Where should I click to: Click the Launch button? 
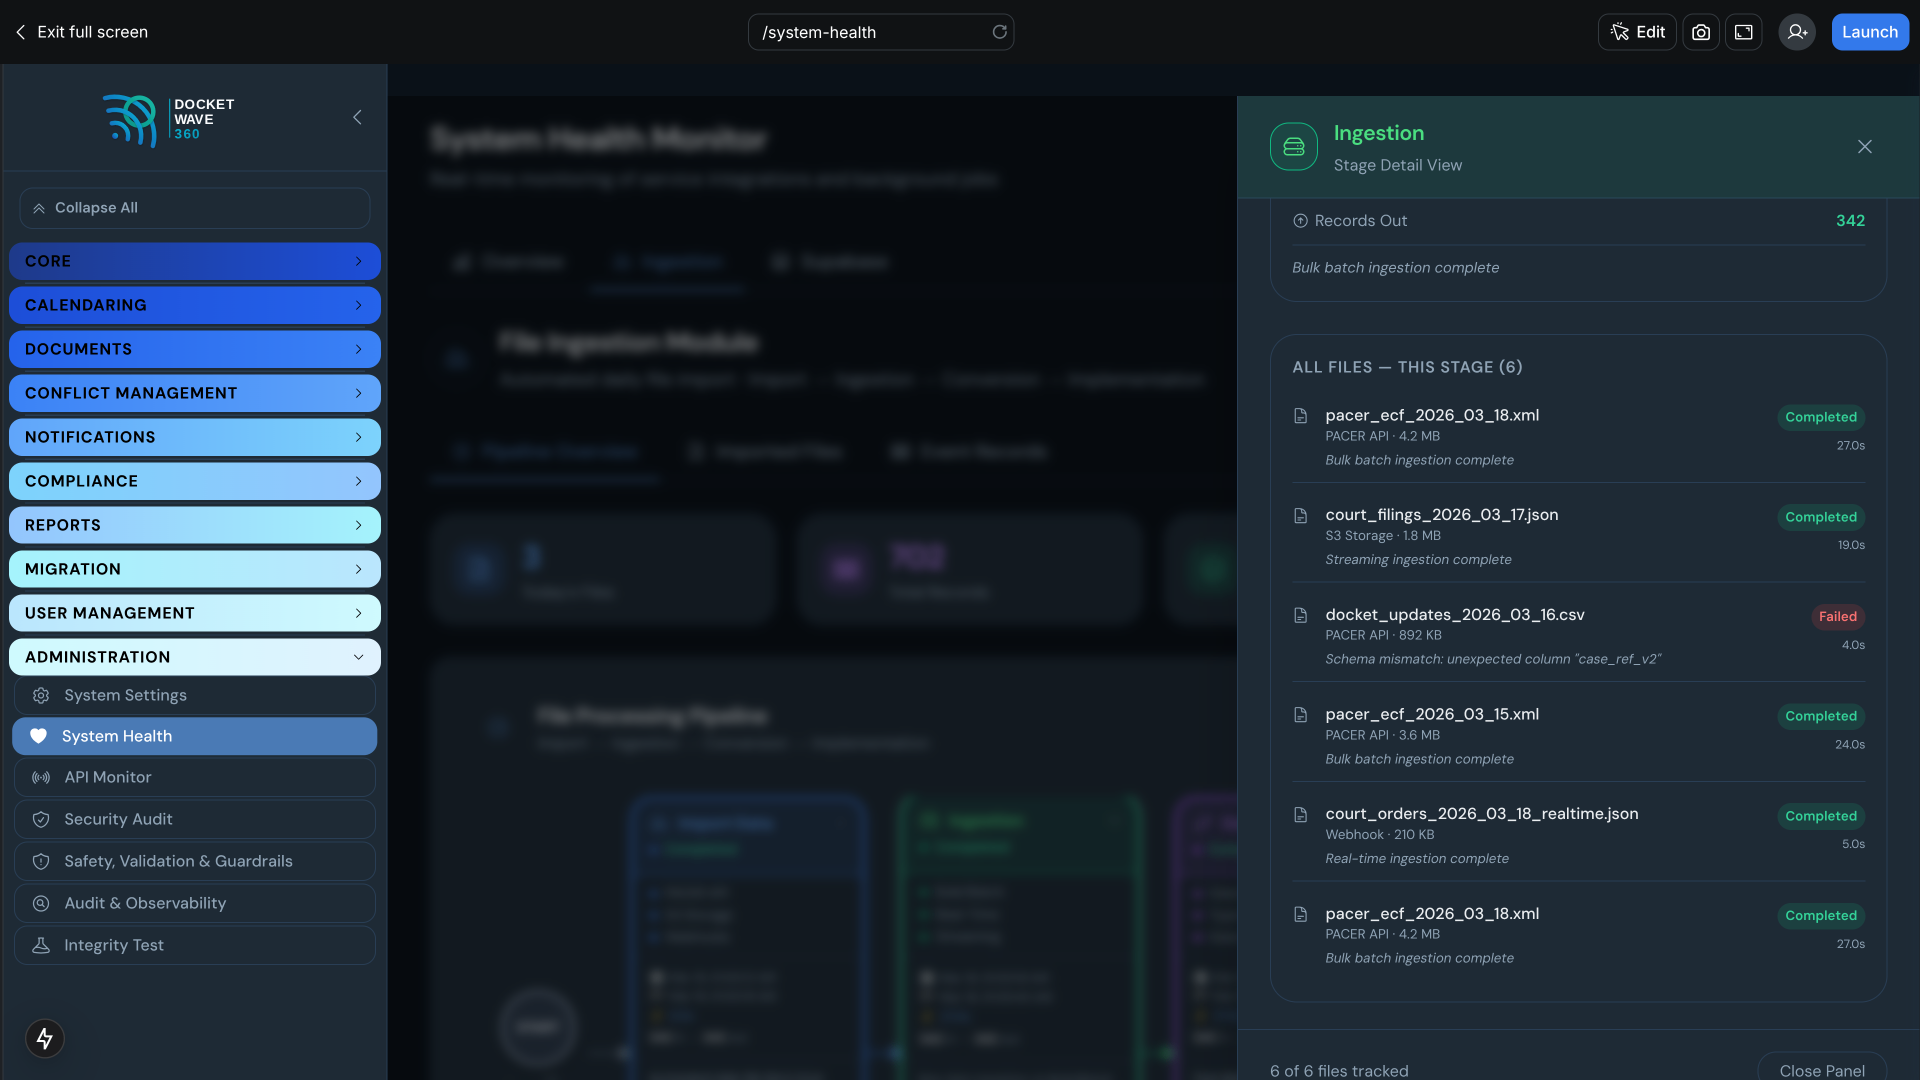coord(1870,32)
